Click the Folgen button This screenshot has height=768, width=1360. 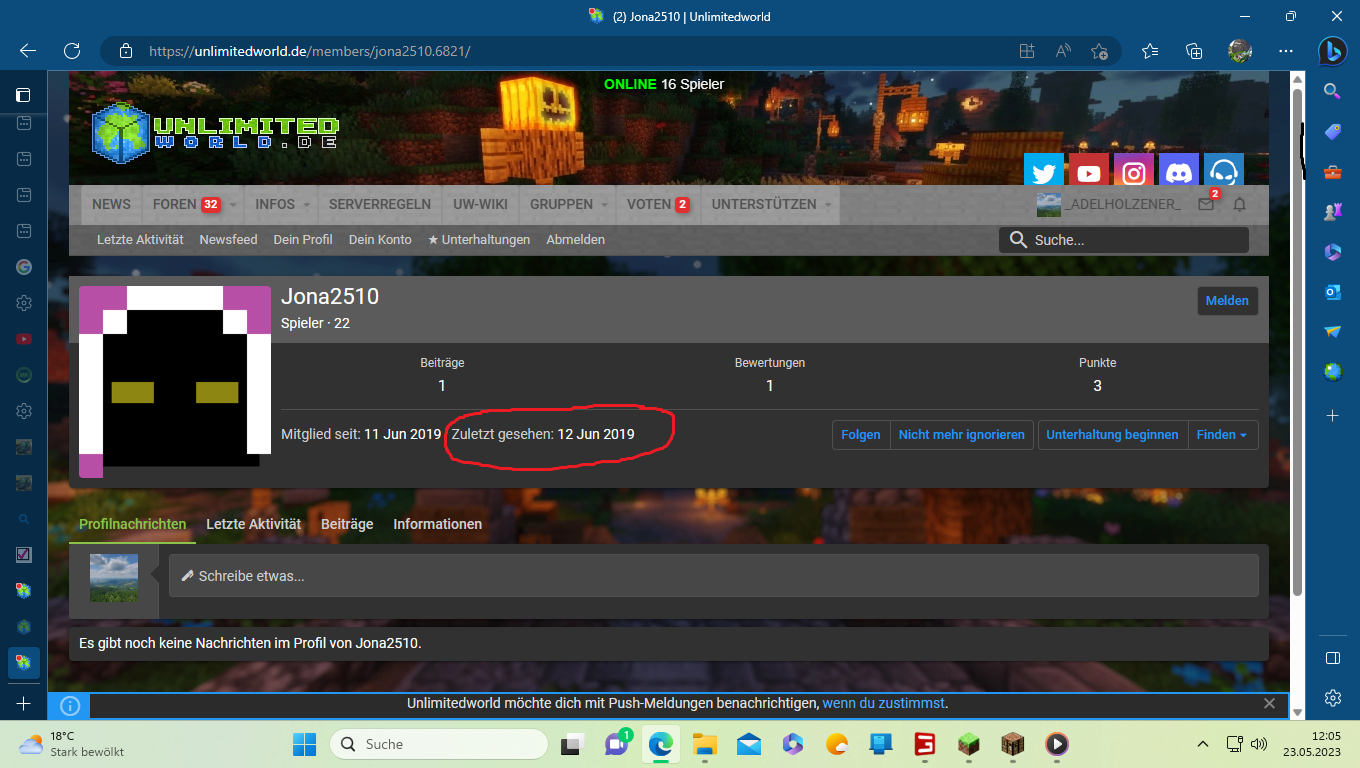point(860,435)
